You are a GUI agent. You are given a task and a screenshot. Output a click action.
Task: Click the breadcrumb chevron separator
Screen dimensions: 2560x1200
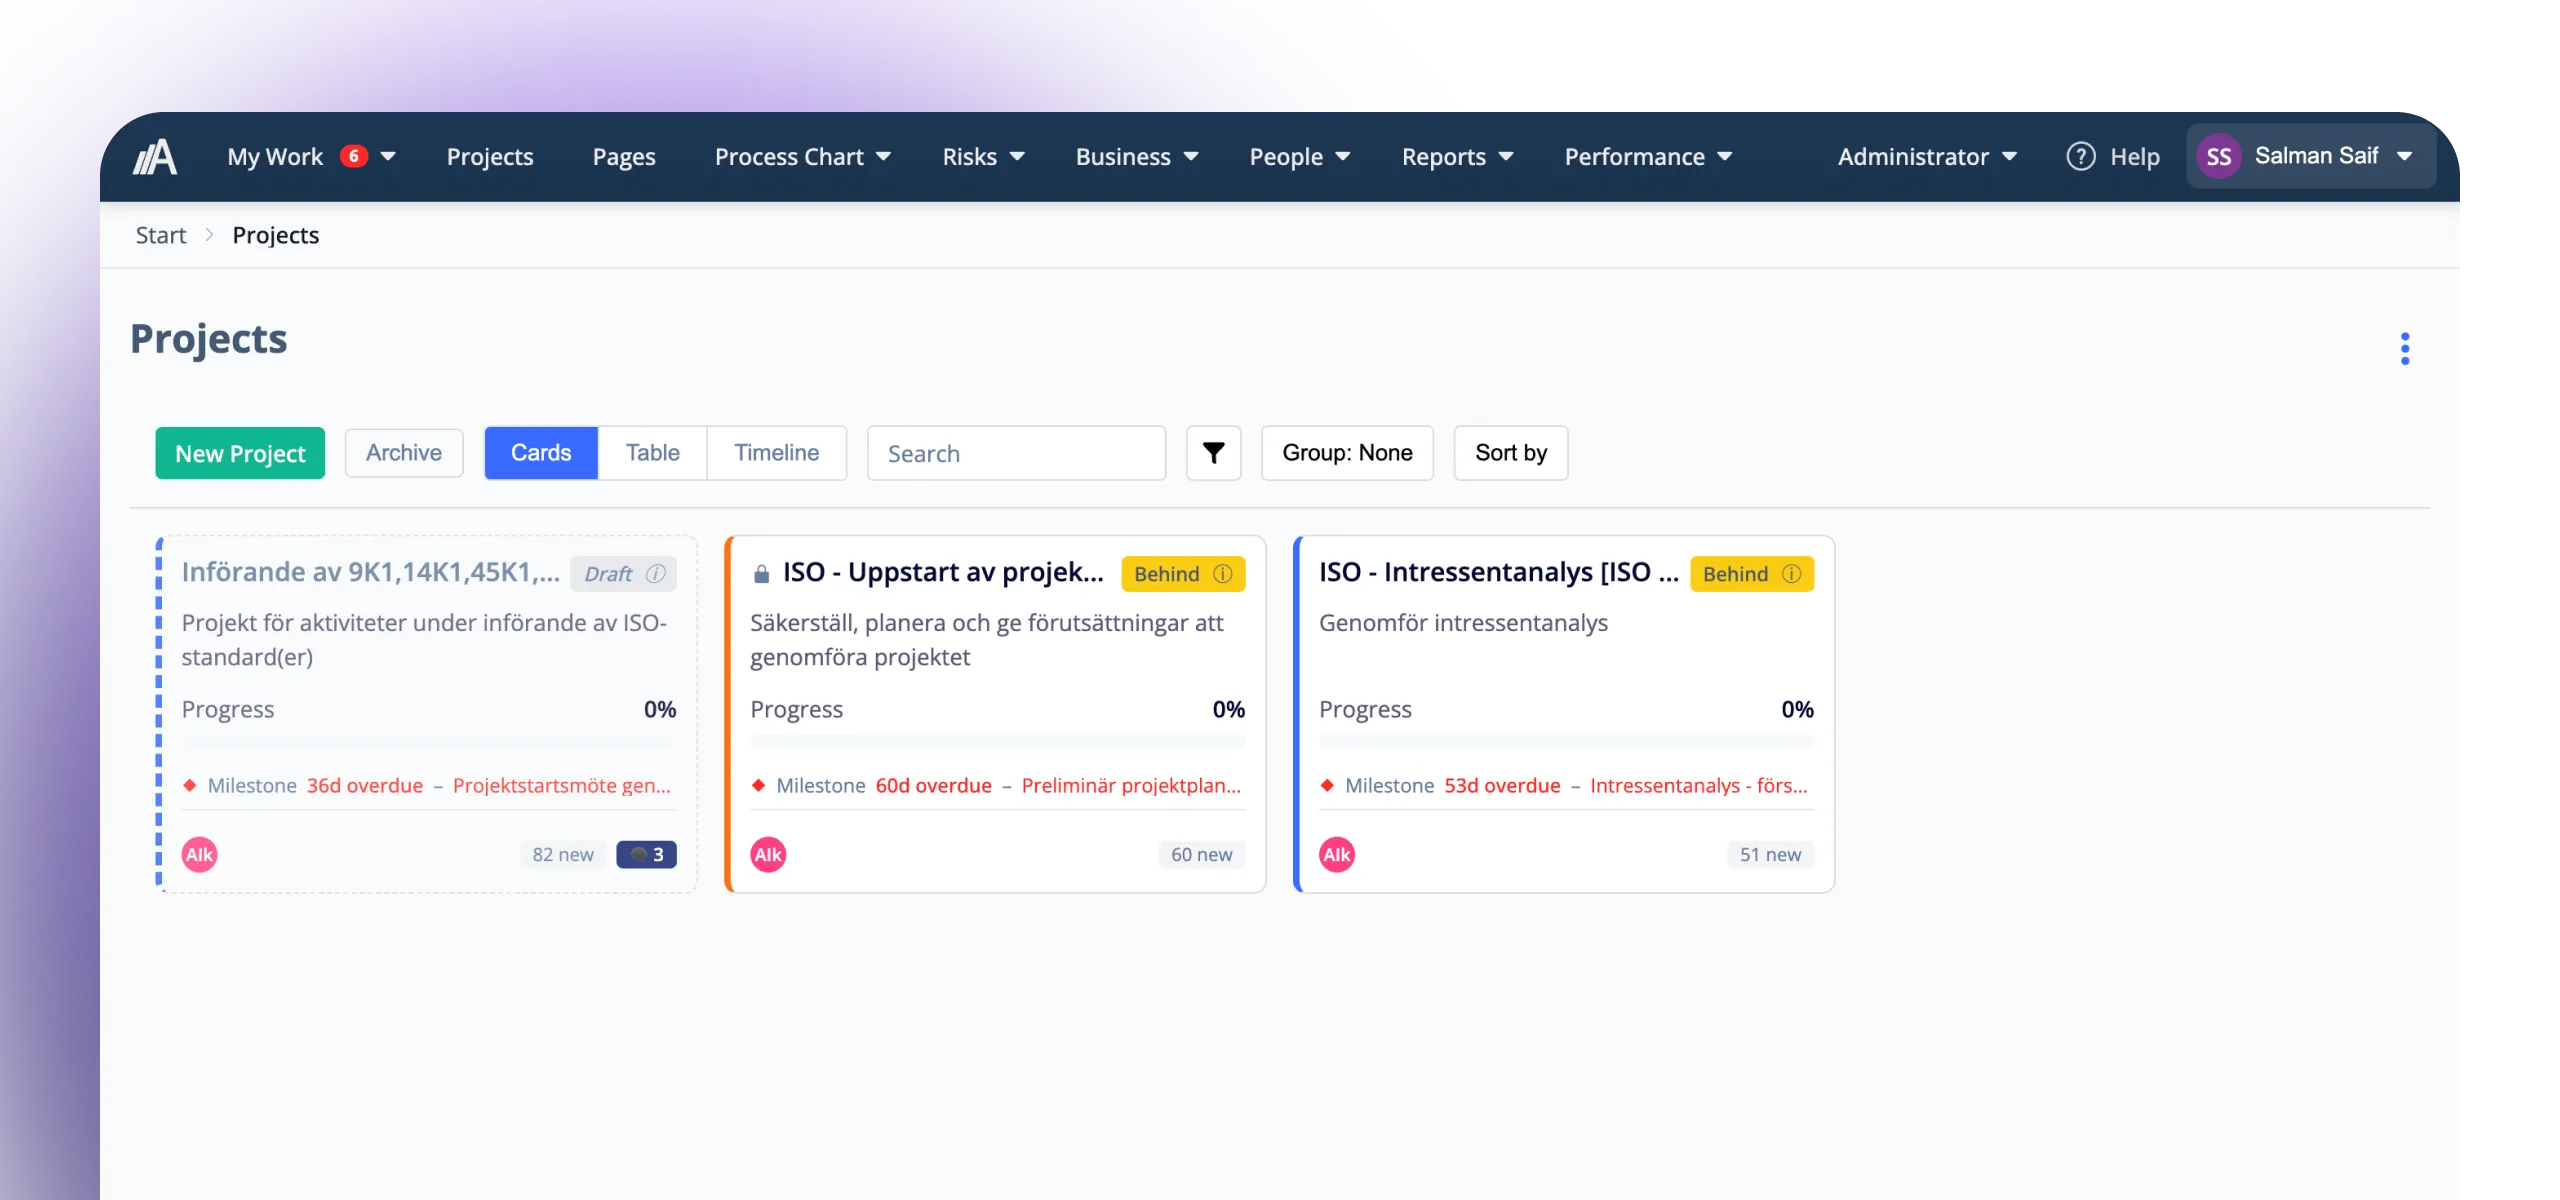click(209, 235)
